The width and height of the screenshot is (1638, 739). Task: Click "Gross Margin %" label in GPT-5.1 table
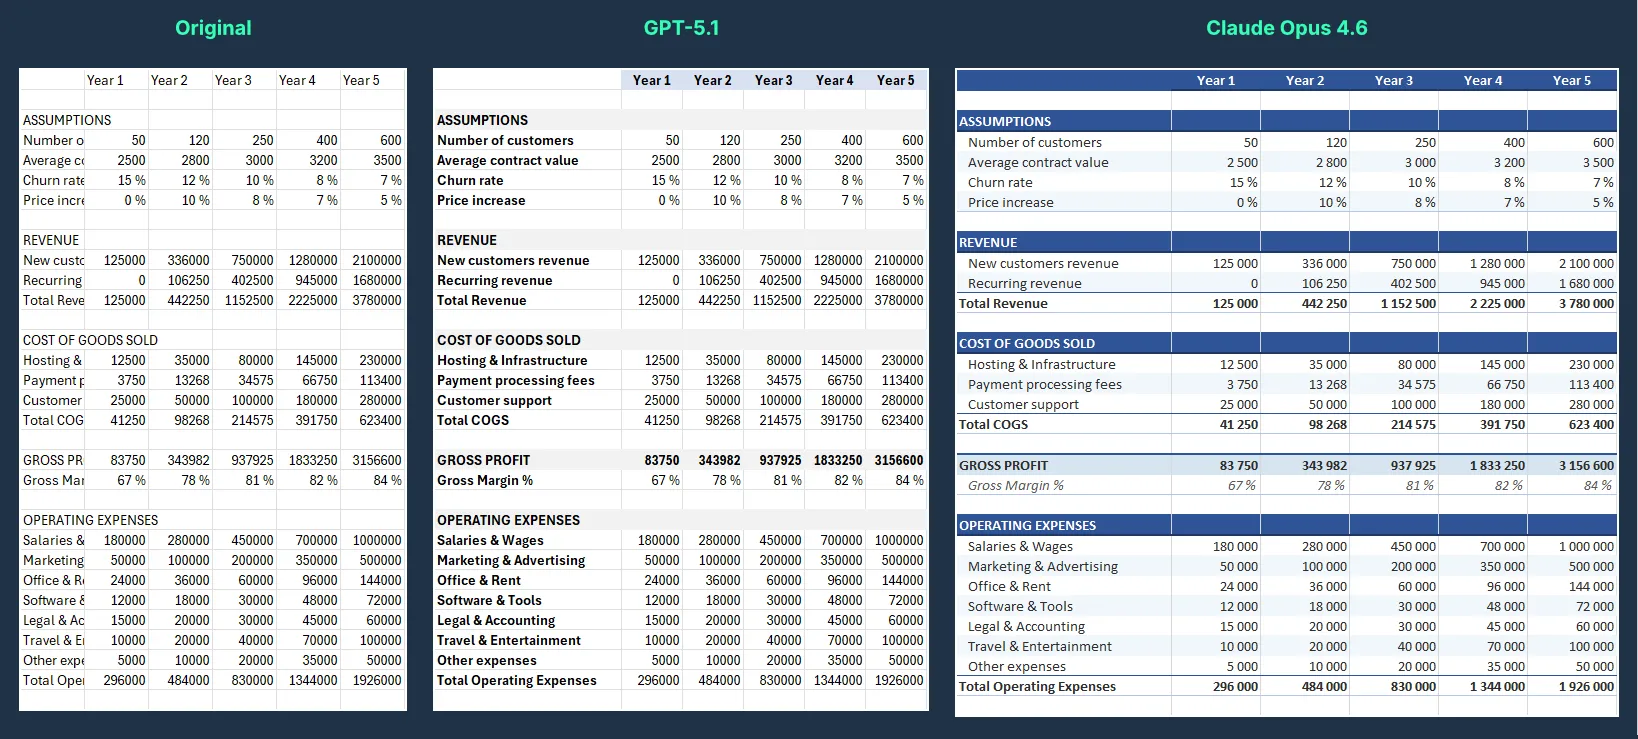(485, 480)
